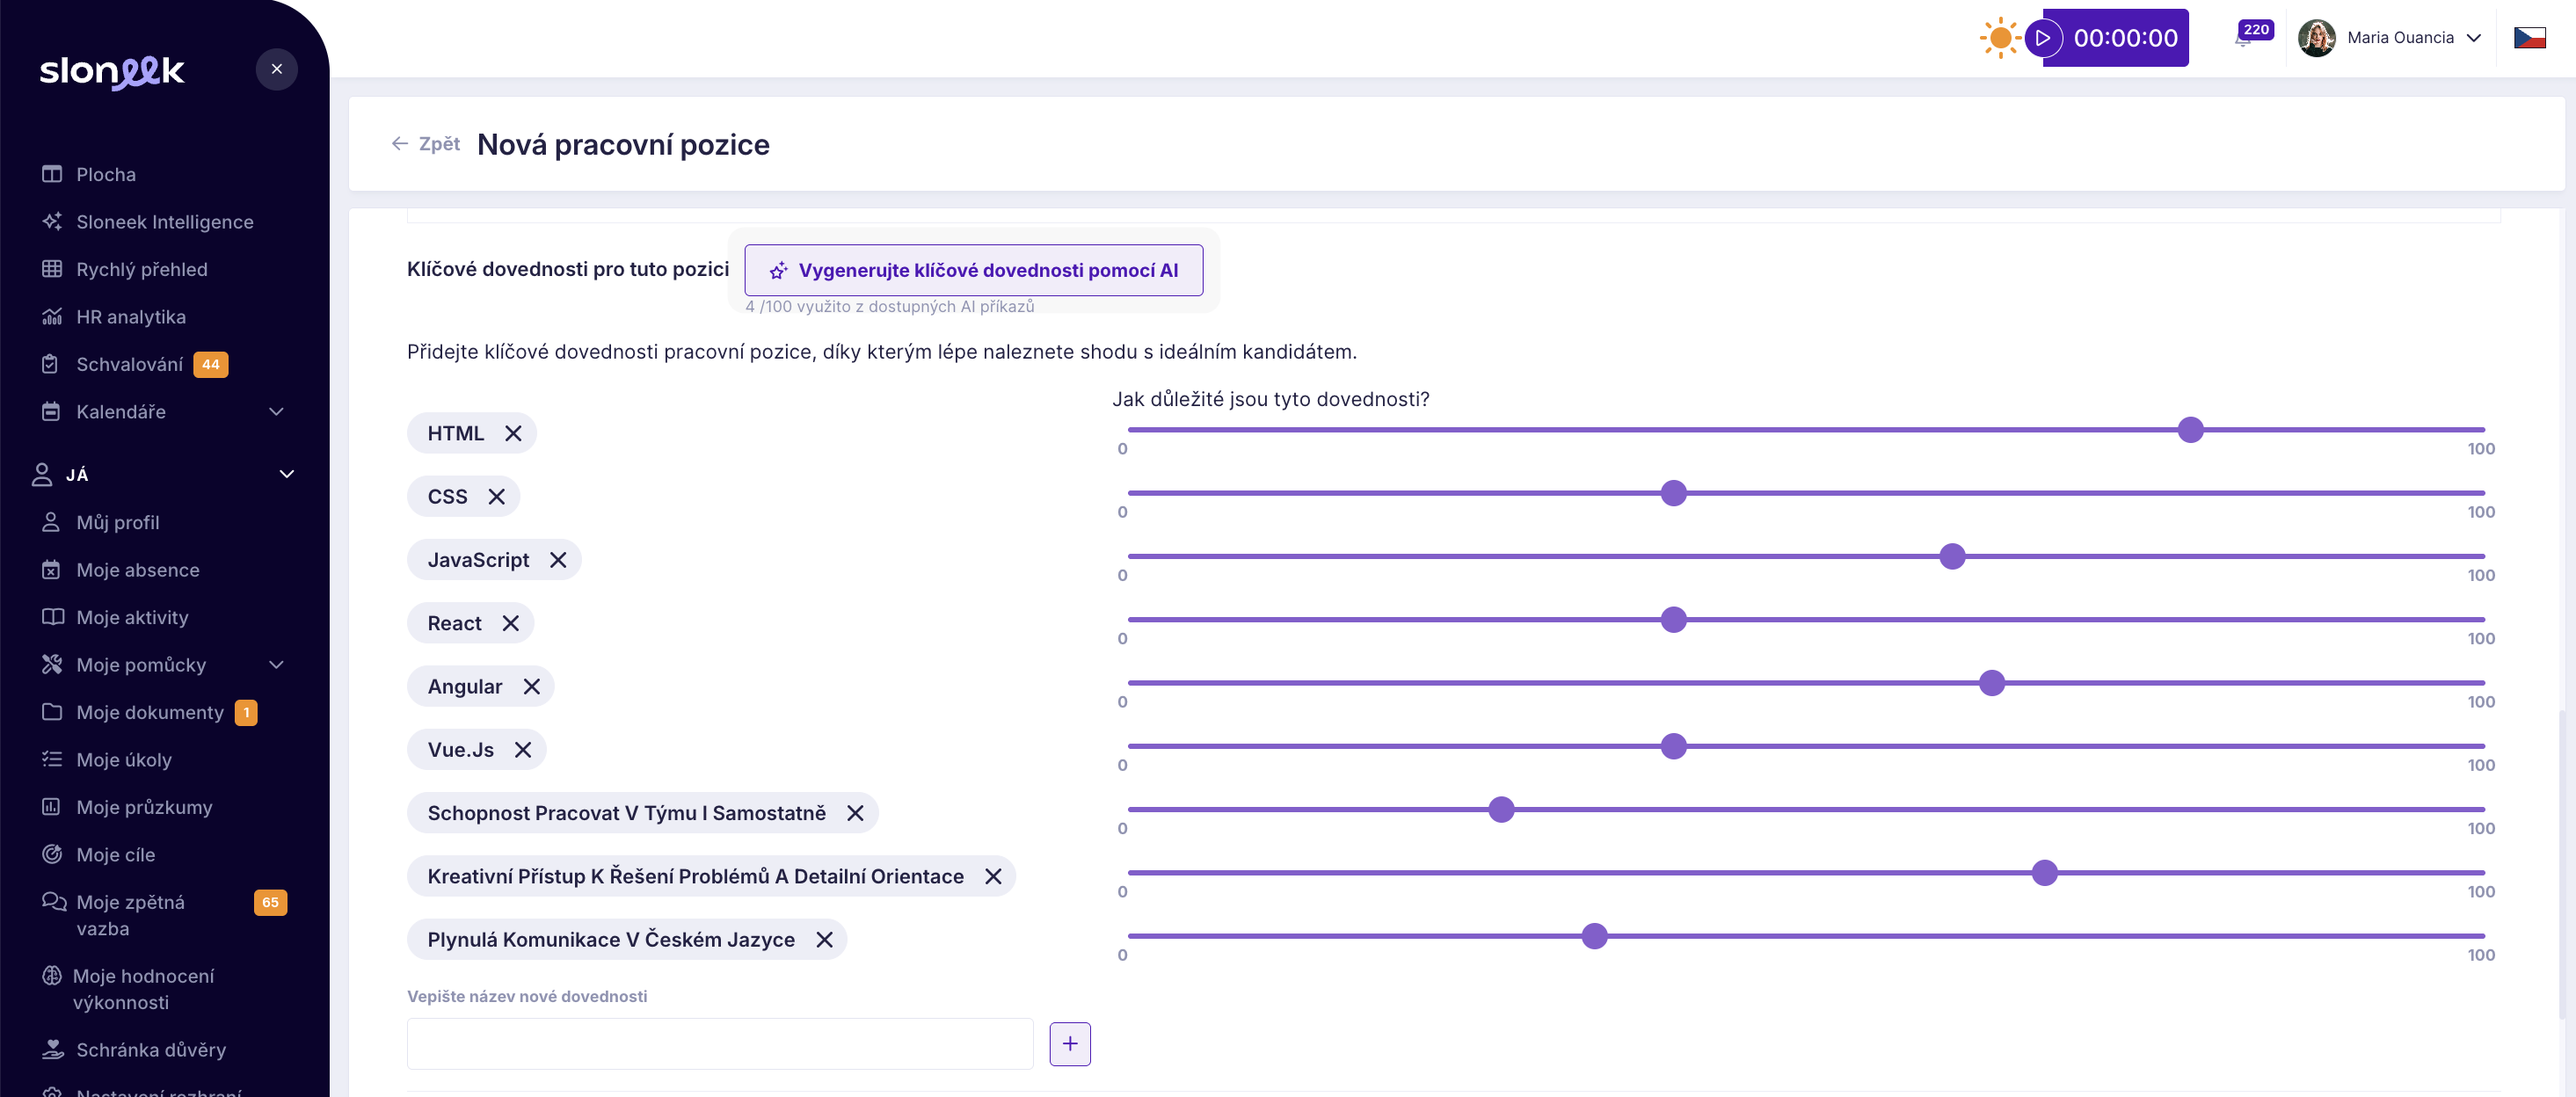The width and height of the screenshot is (2576, 1097).
Task: Click the plus icon to add skill
Action: [1069, 1044]
